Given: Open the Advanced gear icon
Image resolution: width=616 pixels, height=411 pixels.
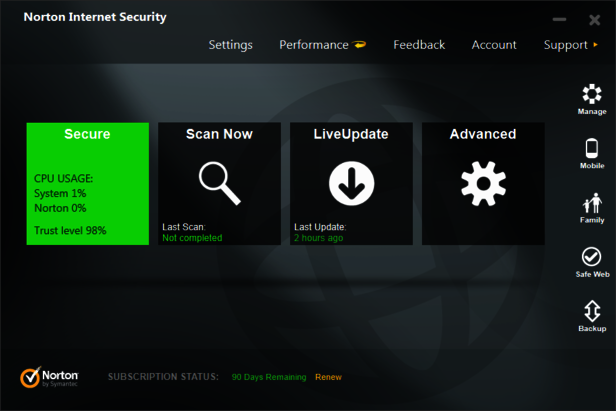Looking at the screenshot, I should tap(483, 182).
